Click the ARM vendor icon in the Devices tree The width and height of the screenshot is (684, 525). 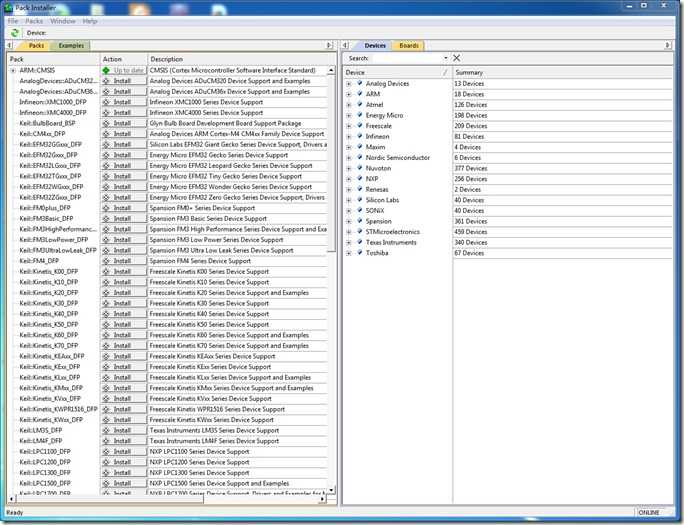pos(360,93)
